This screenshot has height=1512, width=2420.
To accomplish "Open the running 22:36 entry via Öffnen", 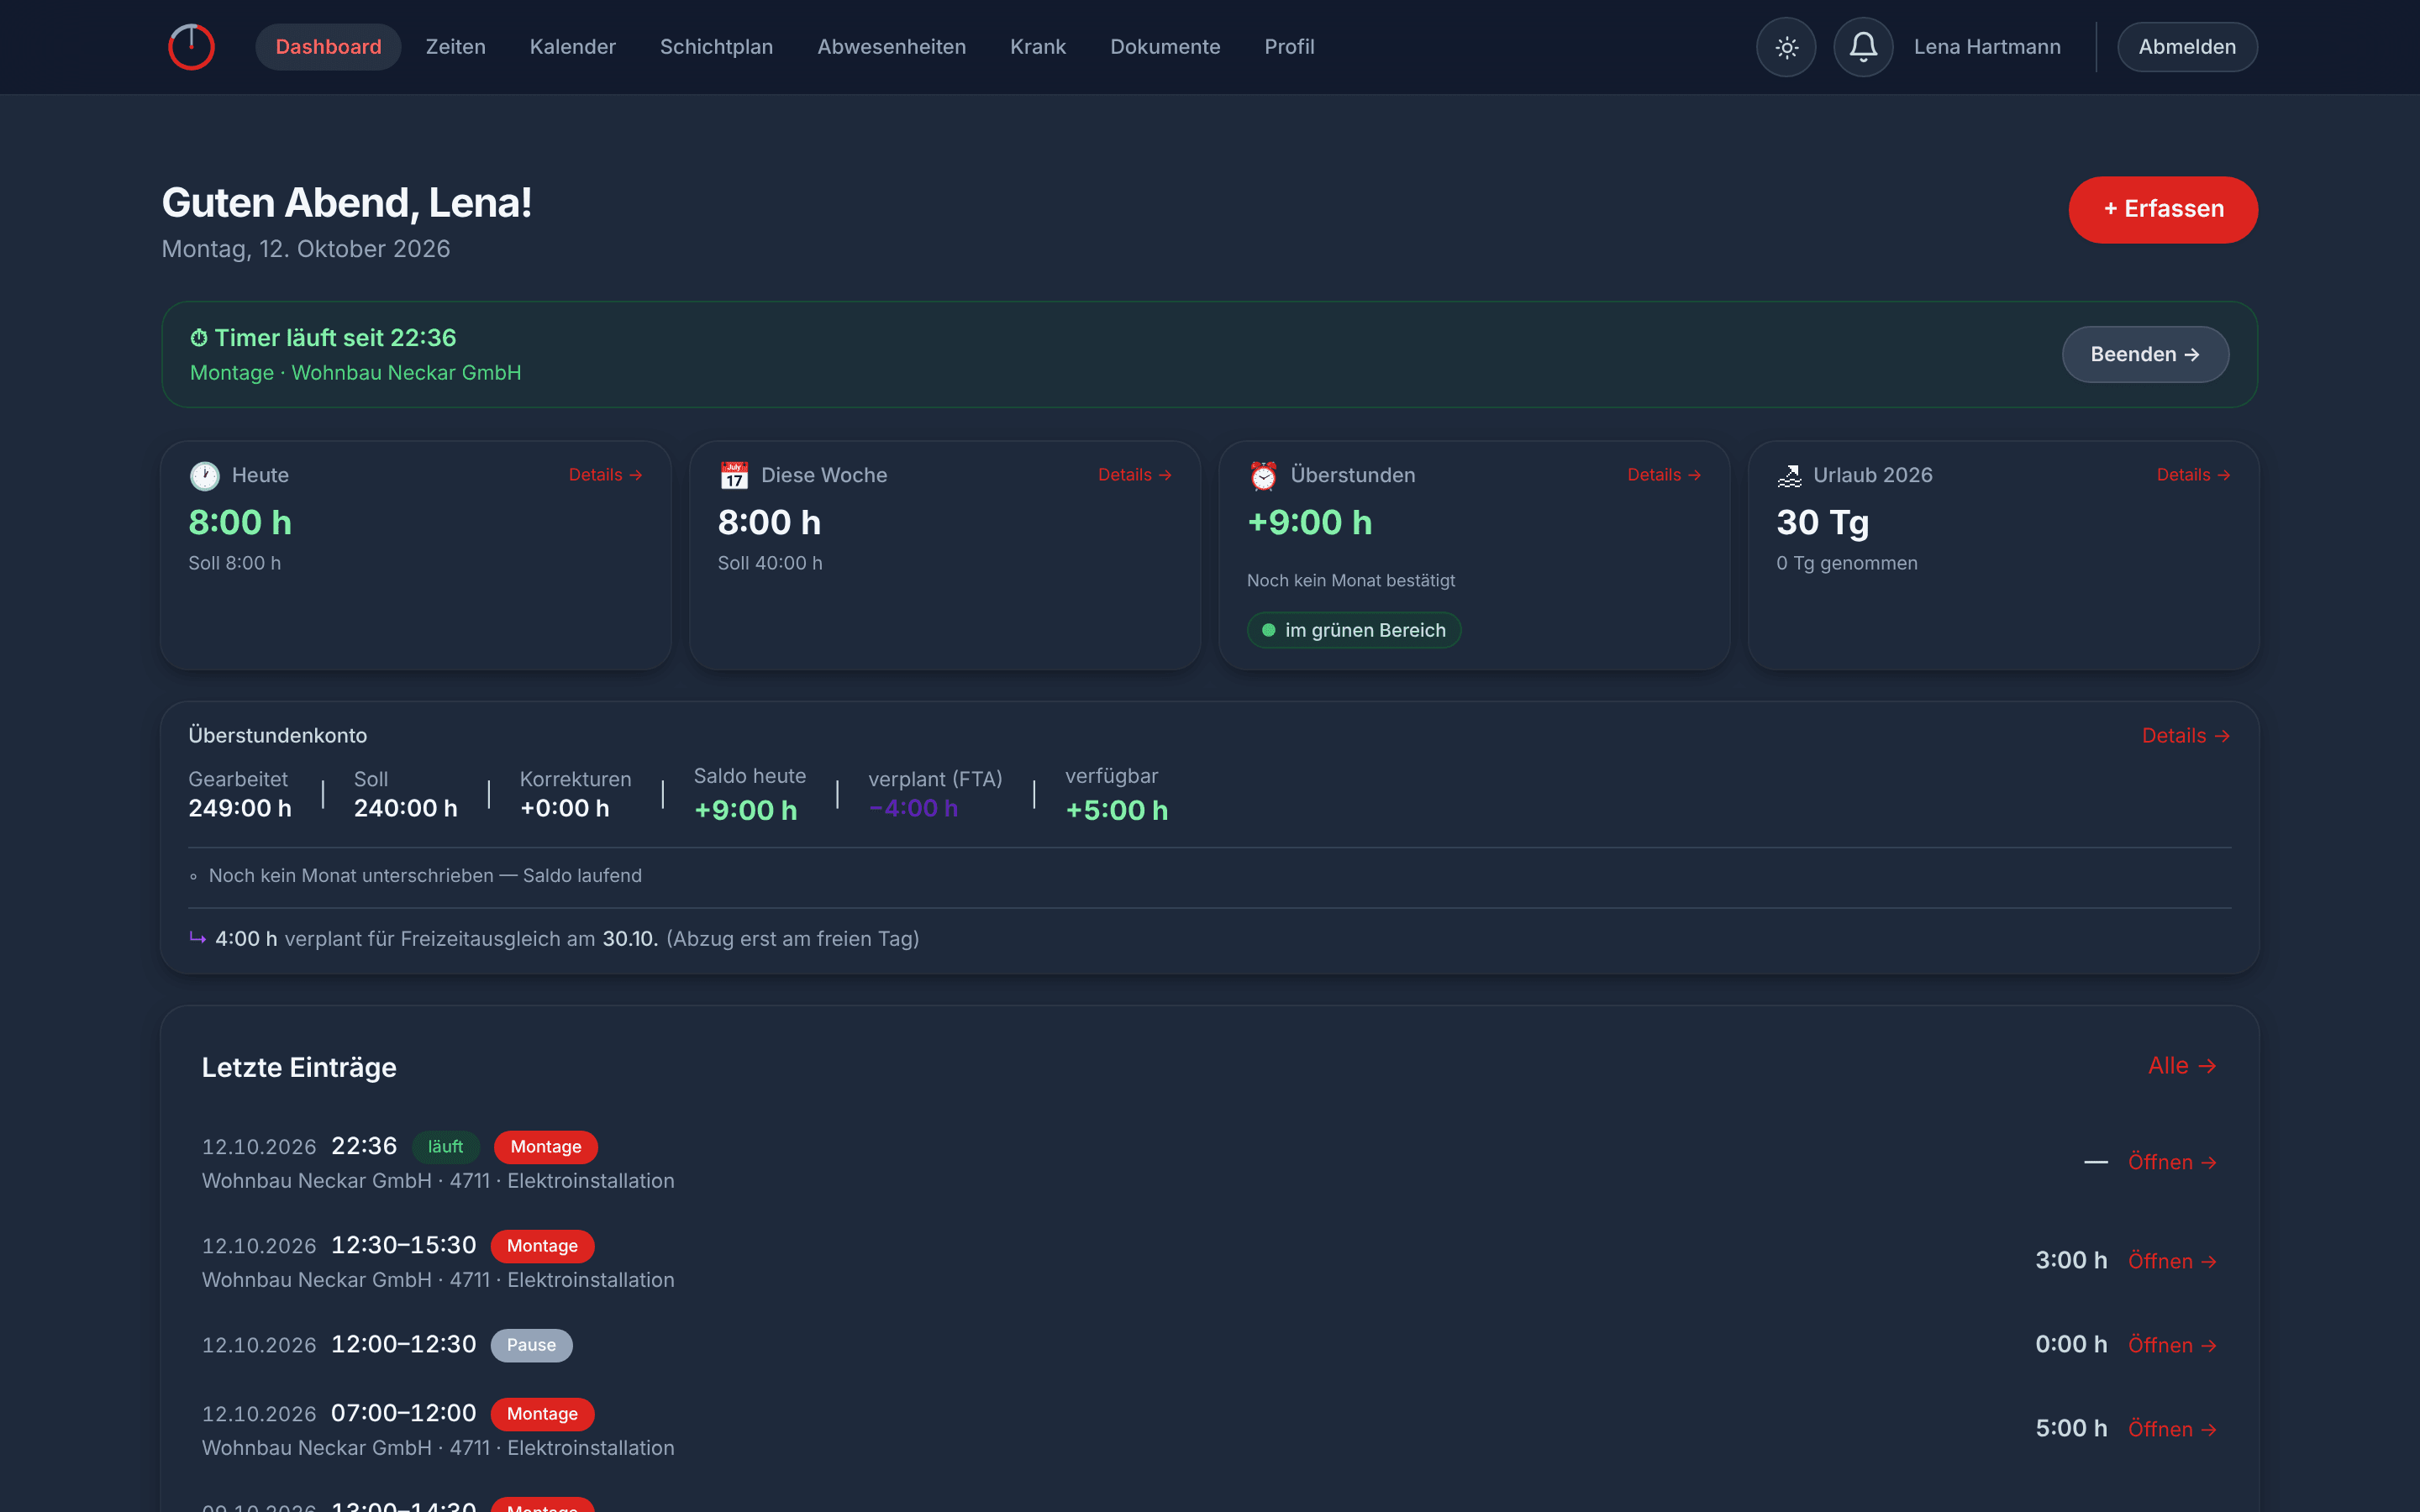I will pyautogui.click(x=2172, y=1162).
